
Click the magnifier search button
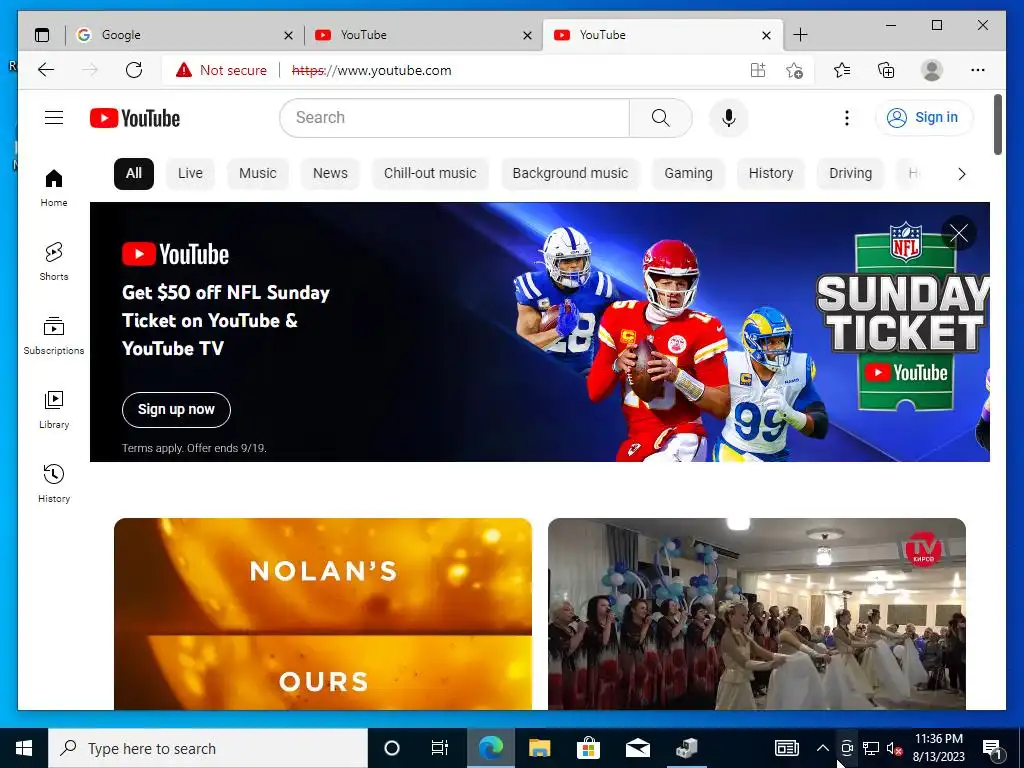click(x=660, y=118)
